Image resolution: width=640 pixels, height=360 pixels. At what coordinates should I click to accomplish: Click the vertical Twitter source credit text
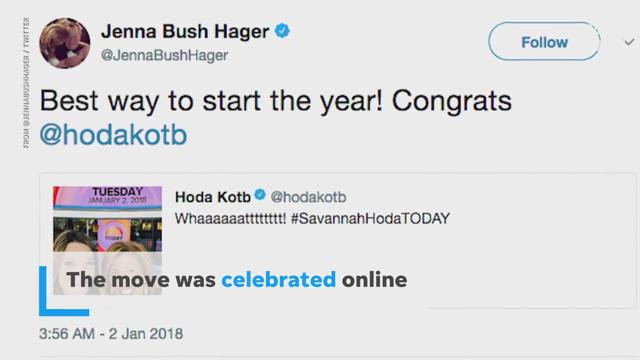tap(27, 83)
